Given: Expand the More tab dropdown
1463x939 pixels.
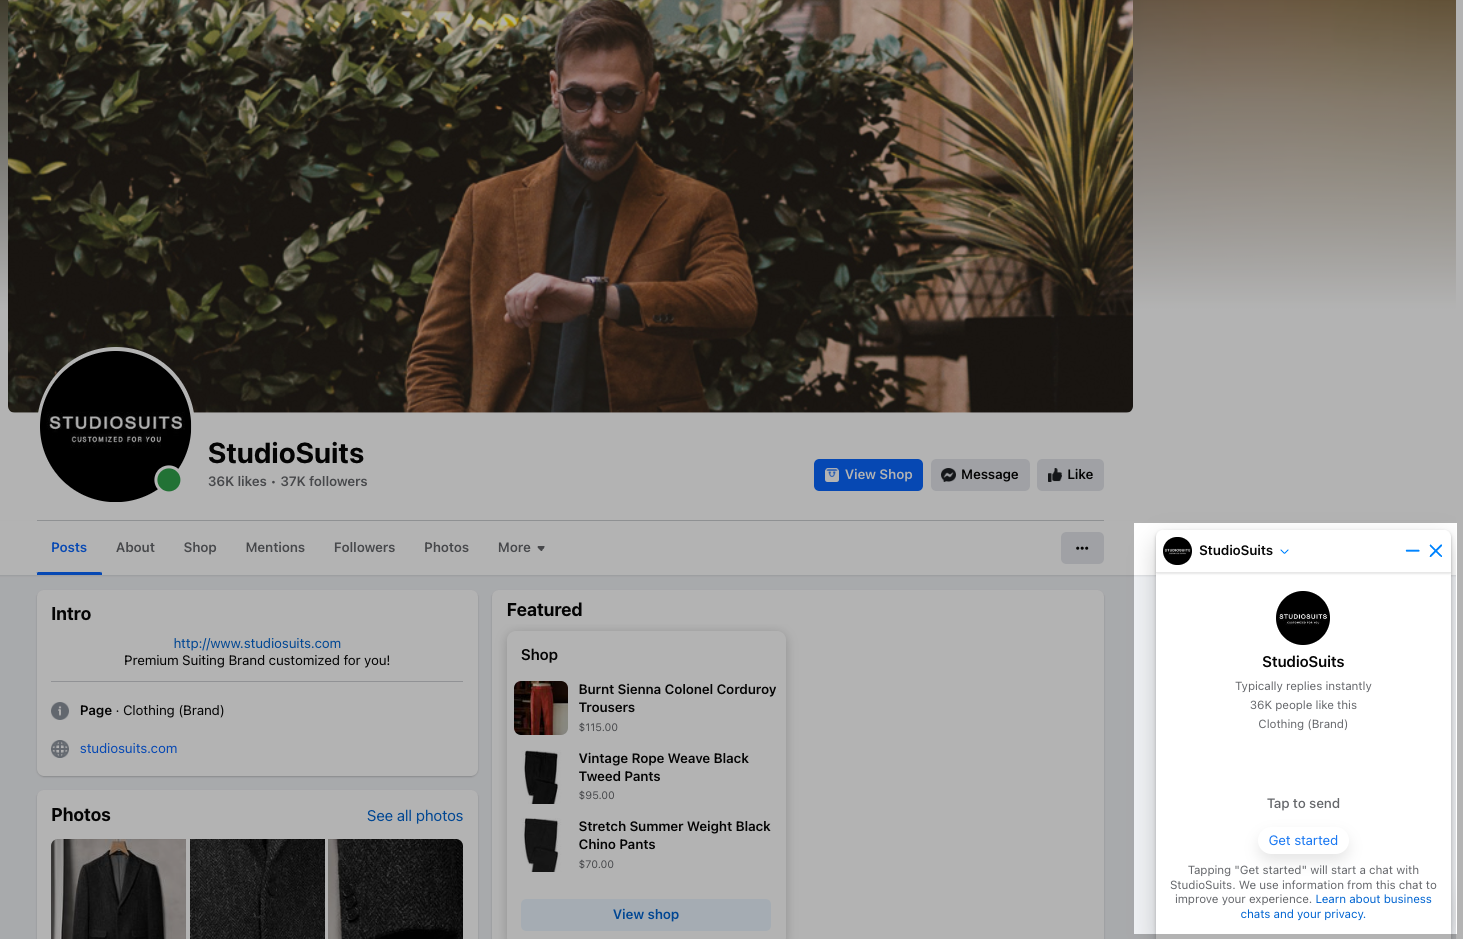Looking at the screenshot, I should point(521,548).
